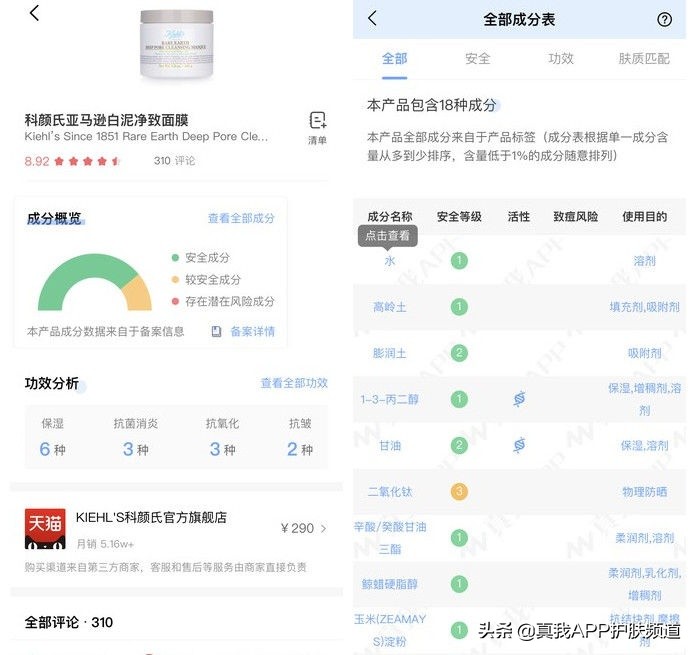Tap 填充剂,吸附剂 purpose text
The image size is (696, 655).
[x=644, y=307]
